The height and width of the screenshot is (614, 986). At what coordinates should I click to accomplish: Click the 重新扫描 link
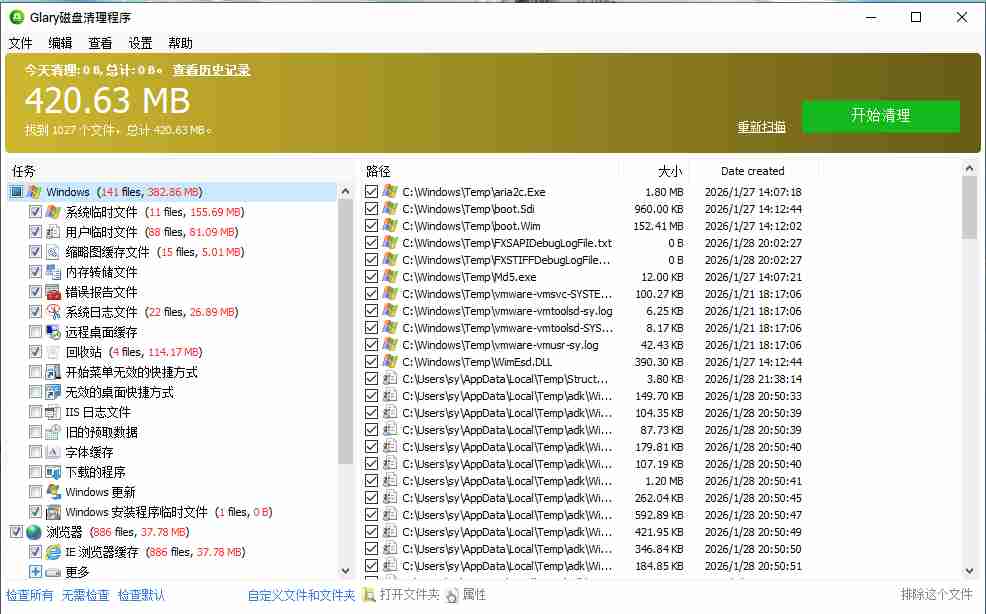point(761,127)
